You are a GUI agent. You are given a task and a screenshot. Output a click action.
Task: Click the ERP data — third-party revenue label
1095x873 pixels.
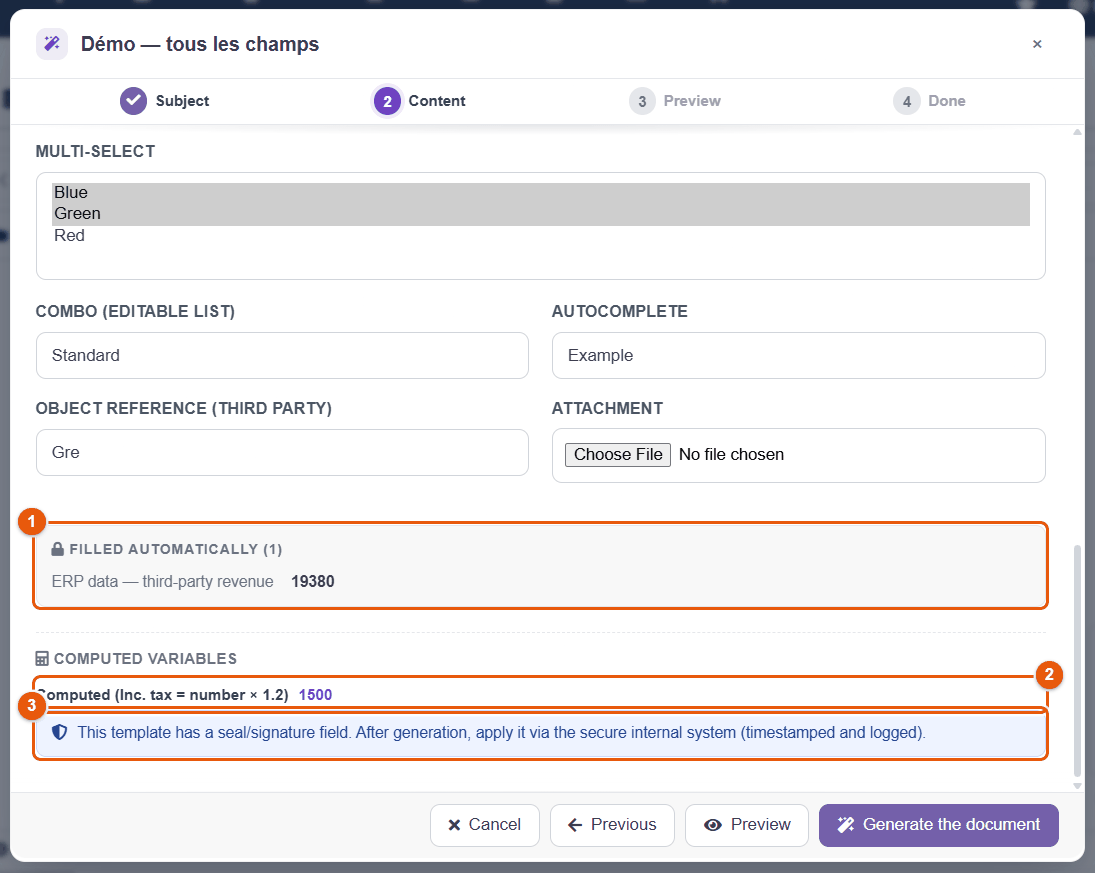click(163, 581)
